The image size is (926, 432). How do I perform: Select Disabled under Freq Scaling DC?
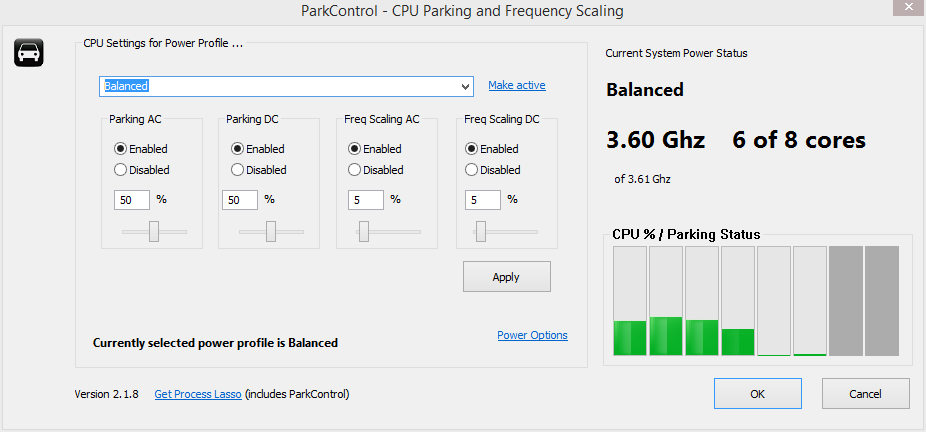[x=493, y=170]
